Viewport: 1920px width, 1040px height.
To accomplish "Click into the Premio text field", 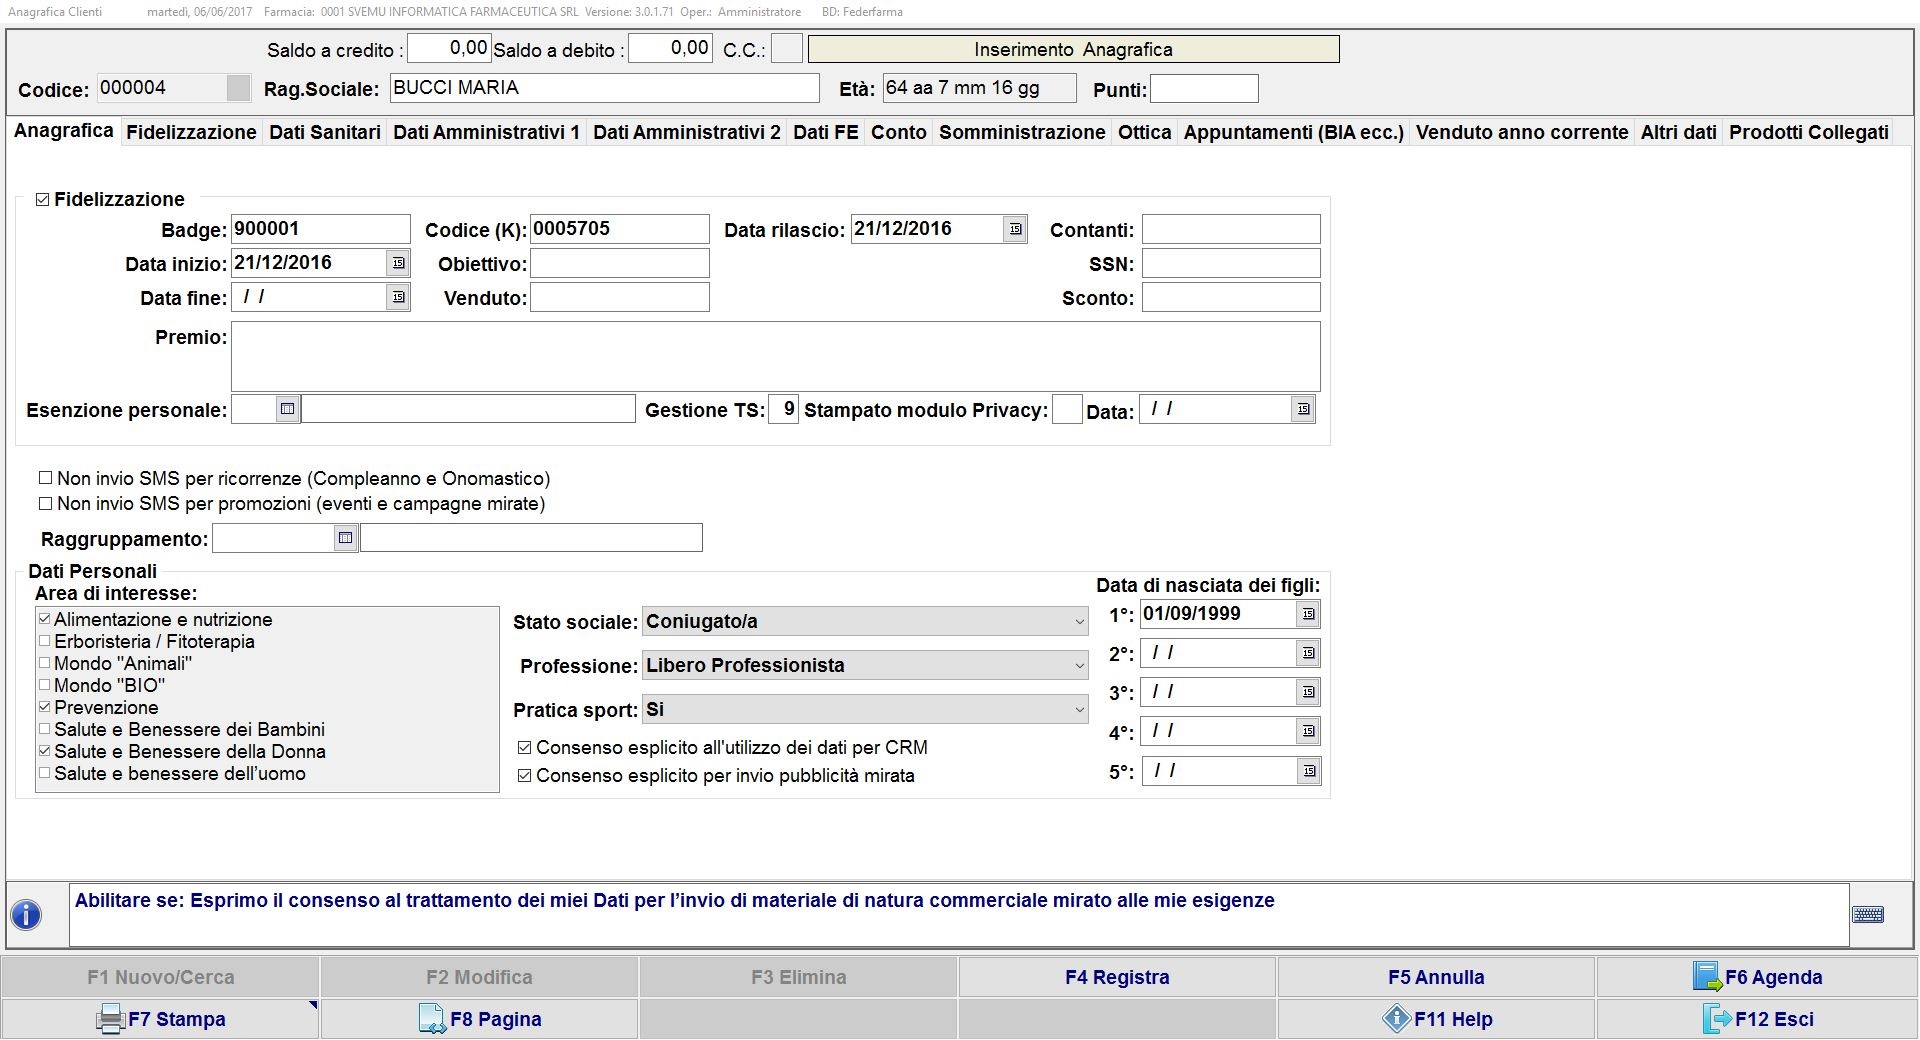I will tap(775, 356).
